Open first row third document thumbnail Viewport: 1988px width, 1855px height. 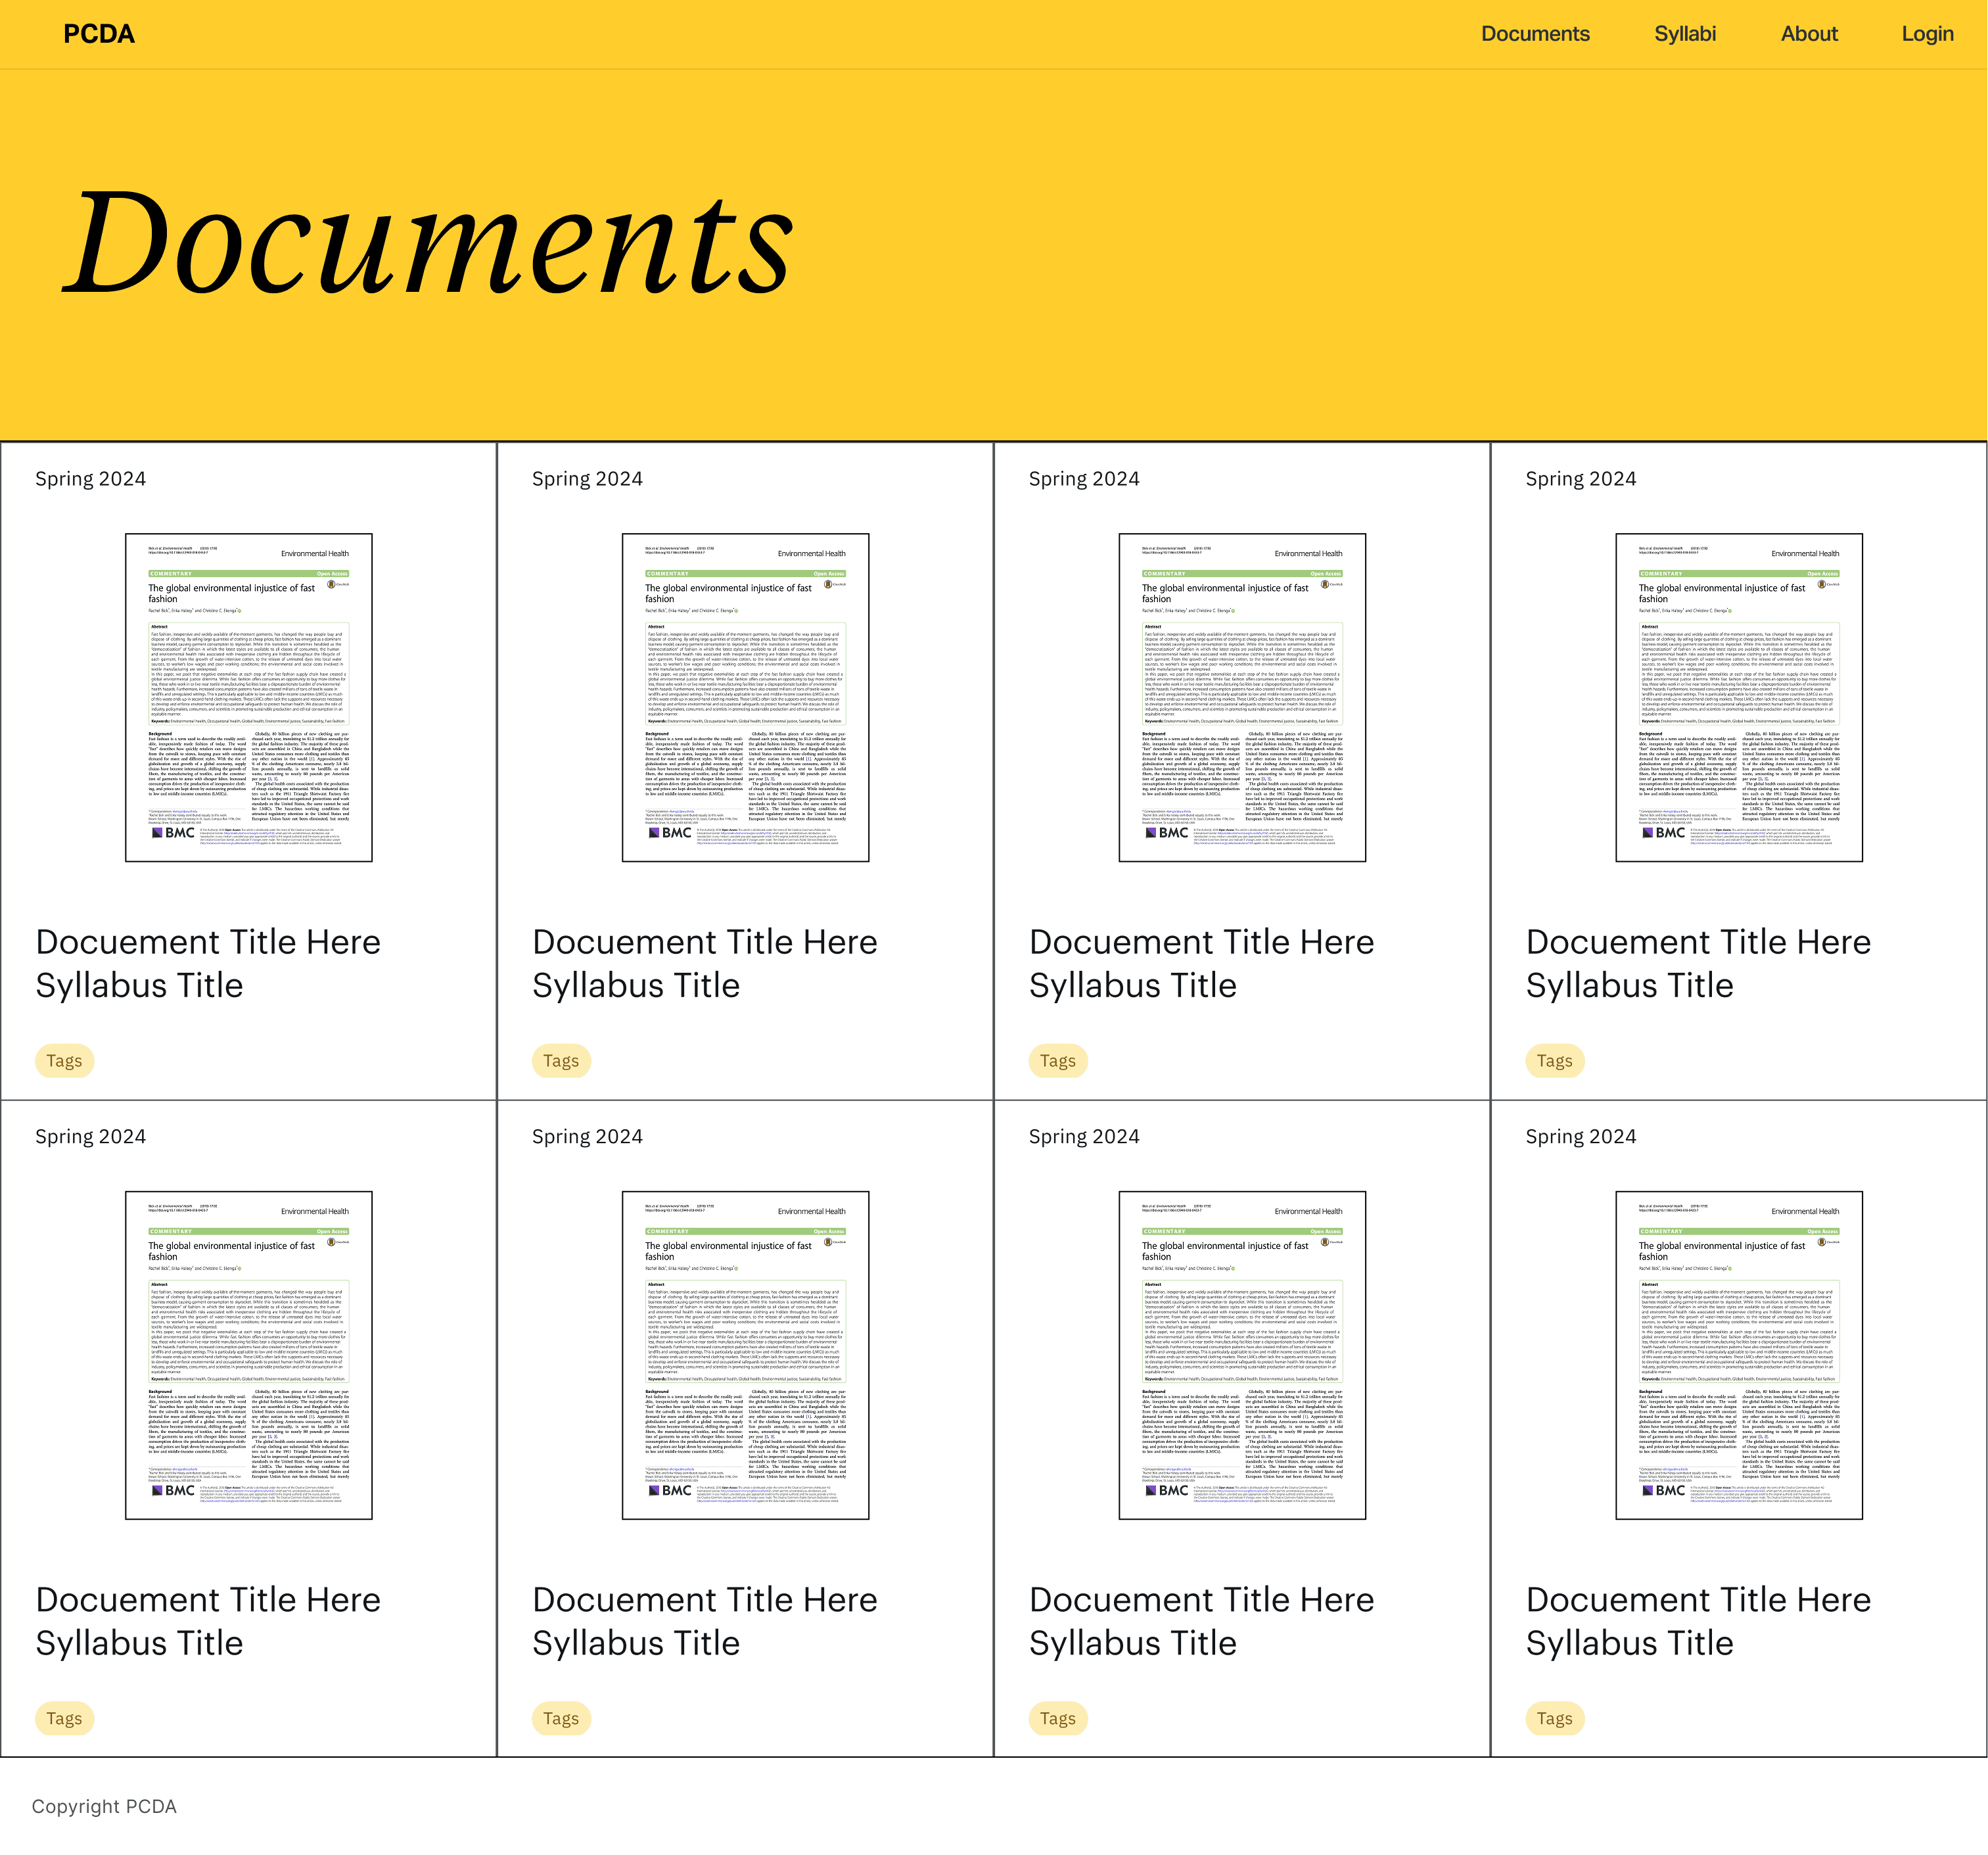pos(1242,697)
